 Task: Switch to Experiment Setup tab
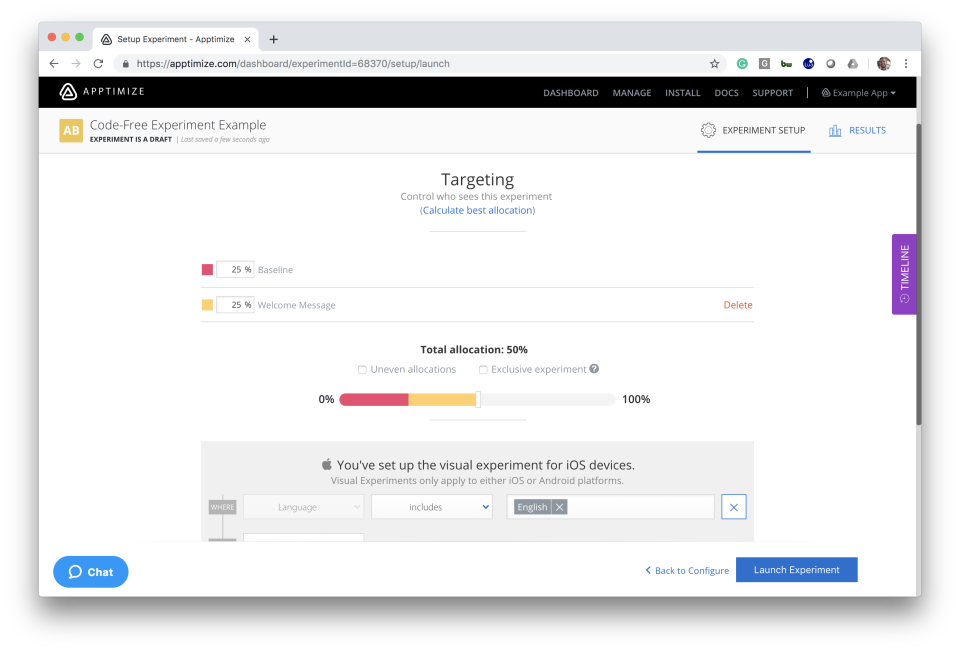(x=754, y=130)
